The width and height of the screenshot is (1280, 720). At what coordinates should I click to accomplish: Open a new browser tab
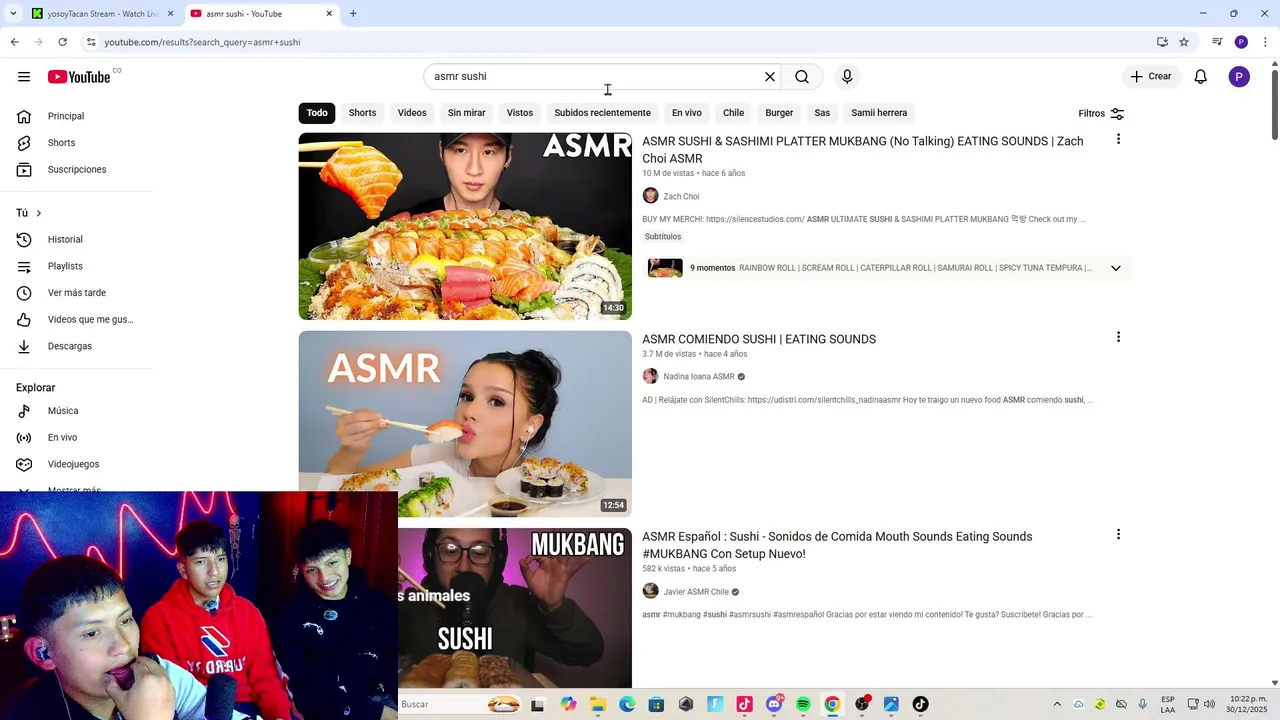[353, 14]
